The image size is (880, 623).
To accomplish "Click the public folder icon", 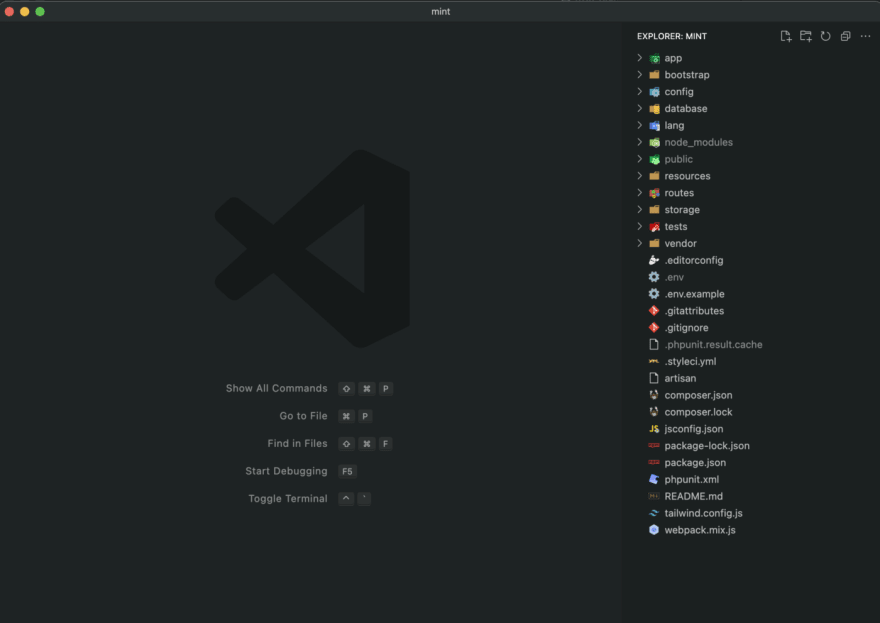I will [654, 159].
